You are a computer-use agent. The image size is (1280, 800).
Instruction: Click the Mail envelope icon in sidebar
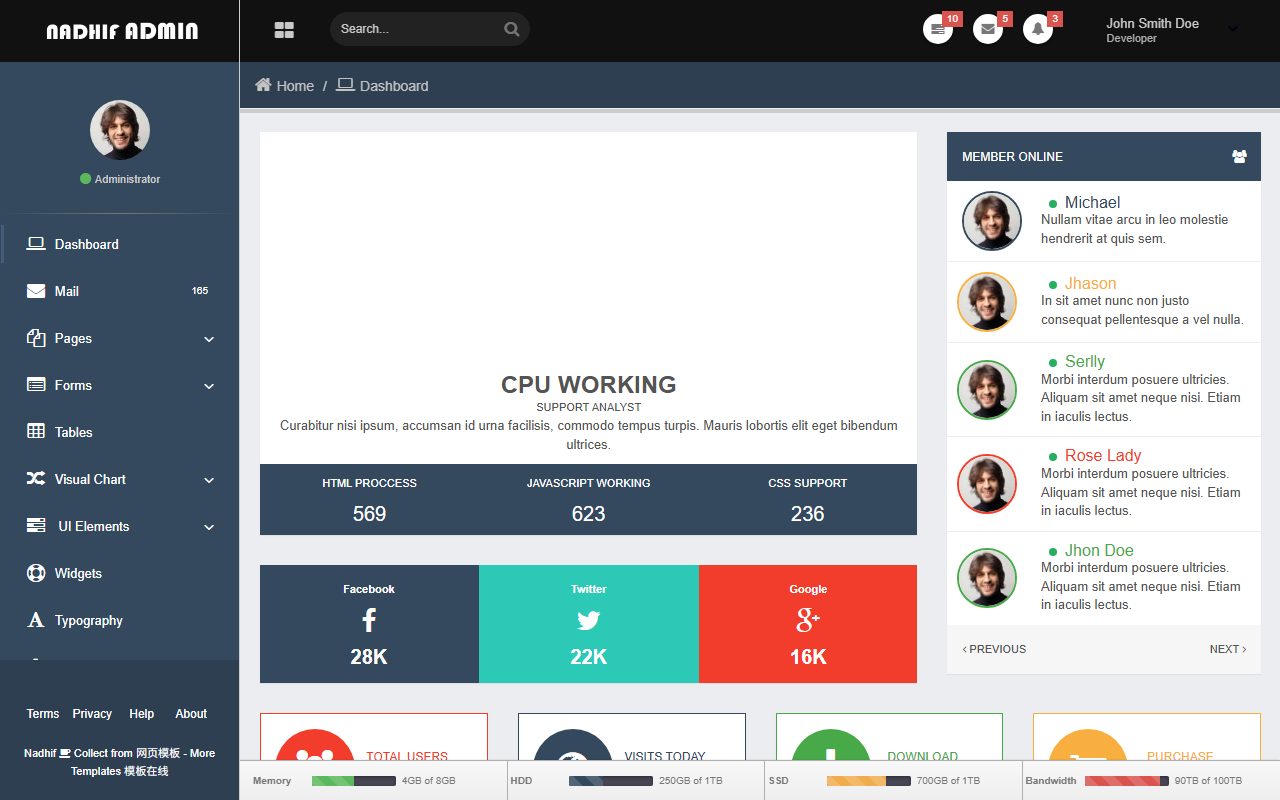click(36, 291)
